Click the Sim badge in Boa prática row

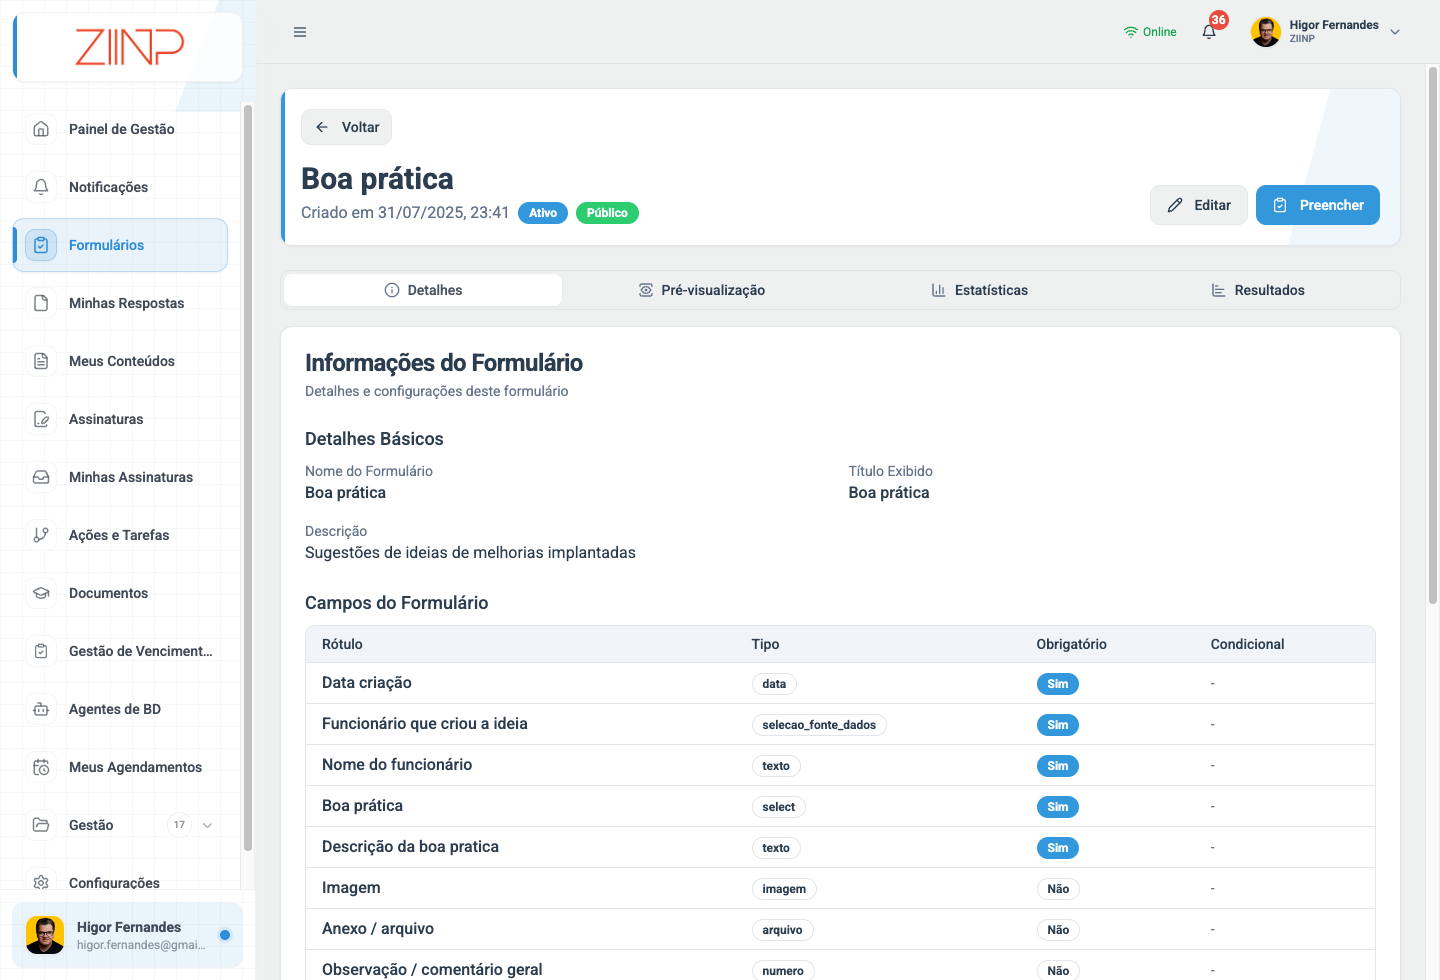tap(1058, 807)
